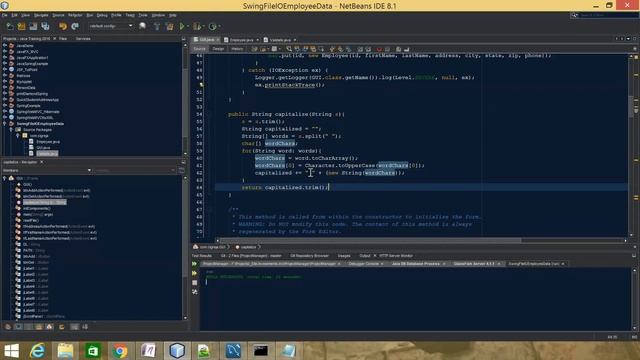The height and width of the screenshot is (360, 640).
Task: Open the File menu
Action: (x=4, y=15)
